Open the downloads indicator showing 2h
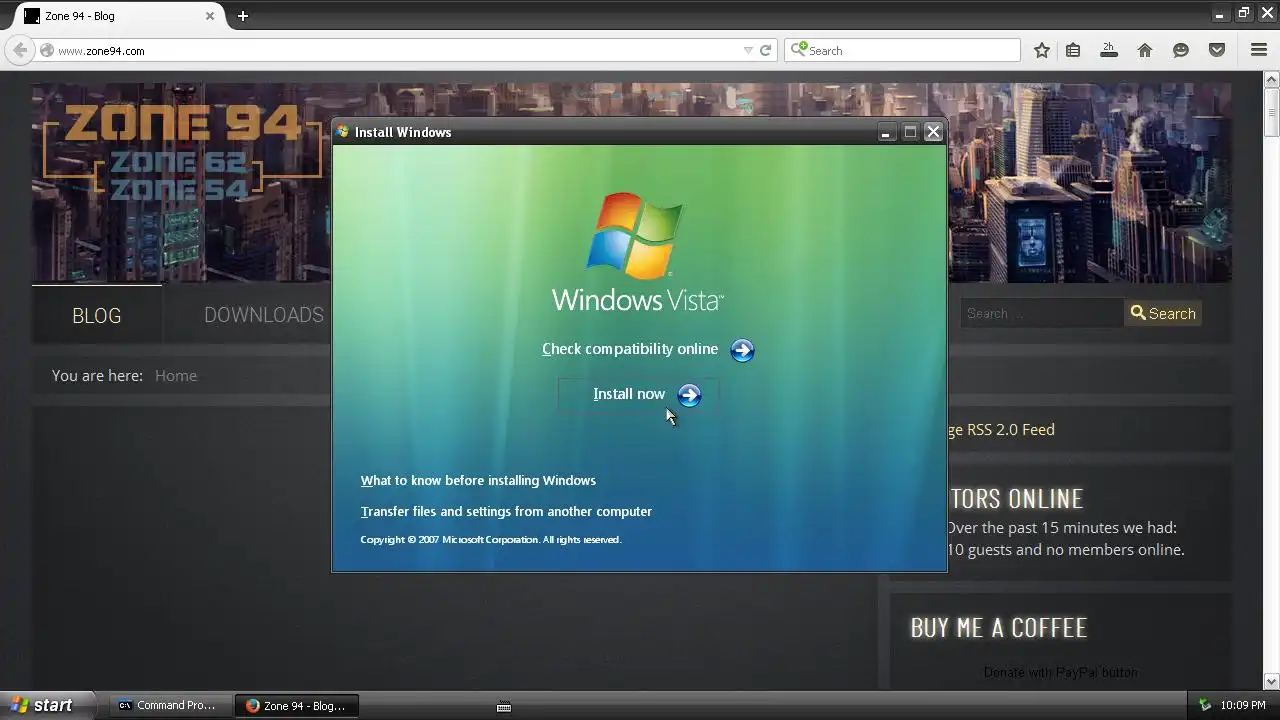Image resolution: width=1280 pixels, height=720 pixels. (1109, 50)
